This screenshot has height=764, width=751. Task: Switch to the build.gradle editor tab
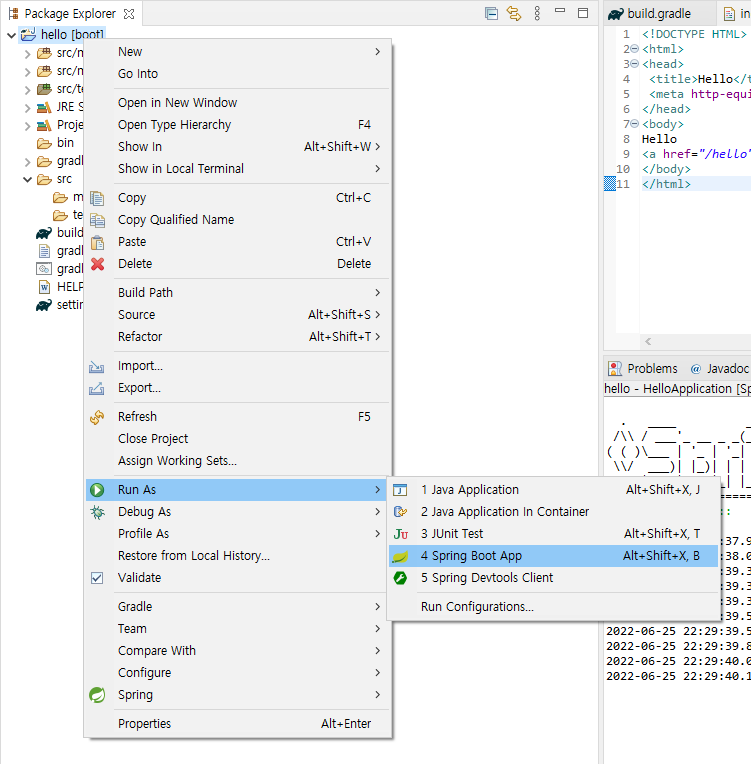click(x=659, y=14)
